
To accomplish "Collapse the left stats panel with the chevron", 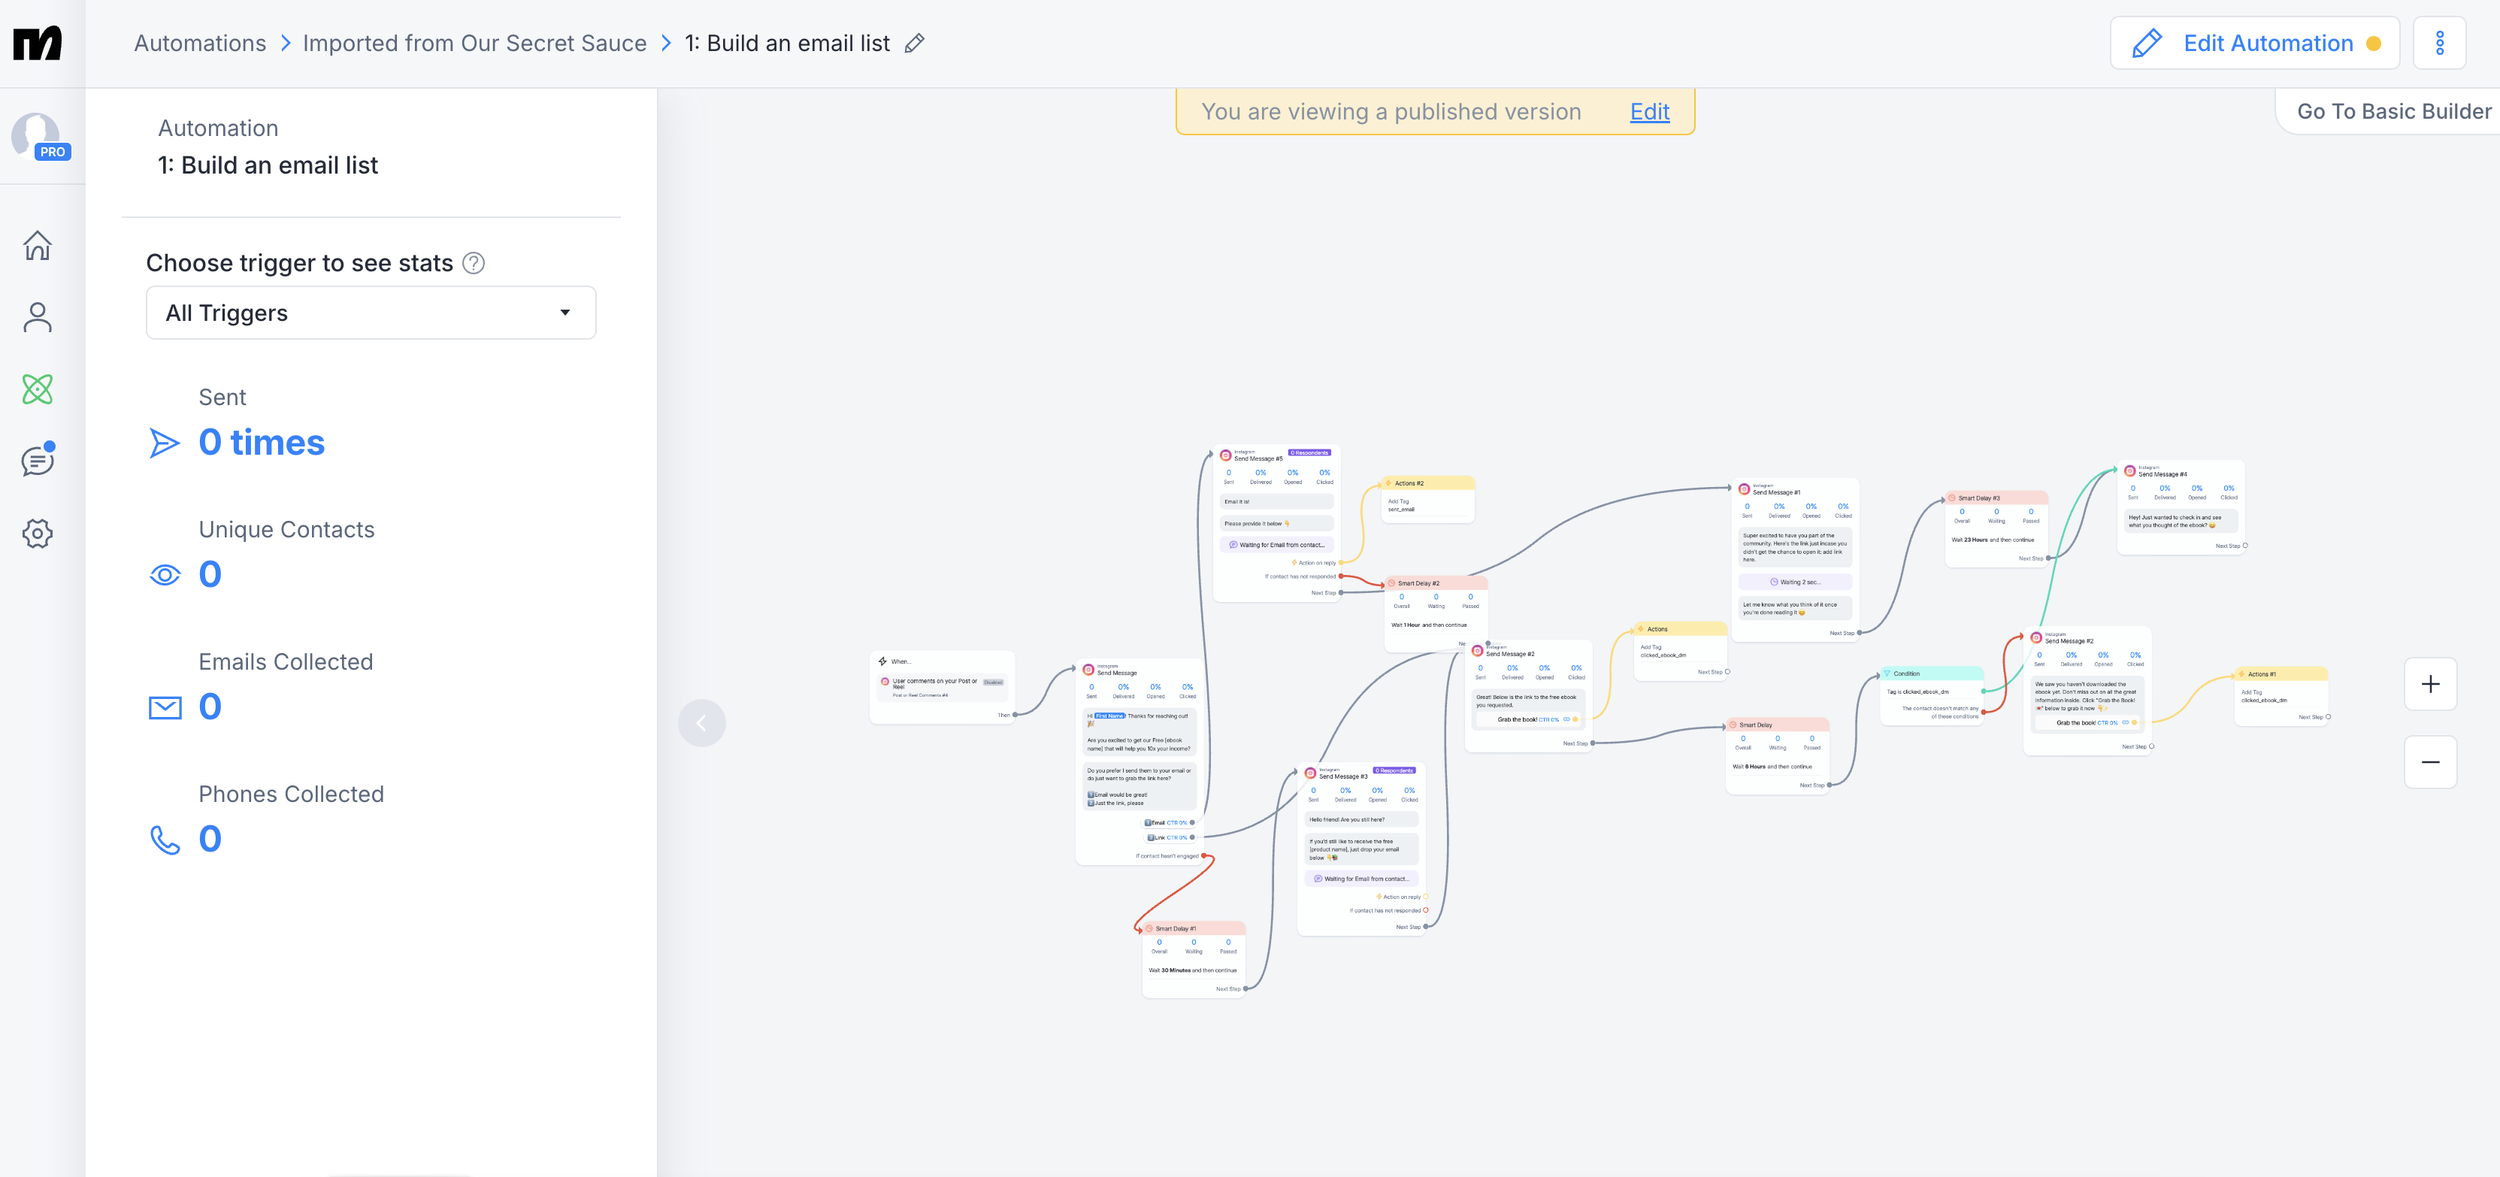I will tap(703, 722).
